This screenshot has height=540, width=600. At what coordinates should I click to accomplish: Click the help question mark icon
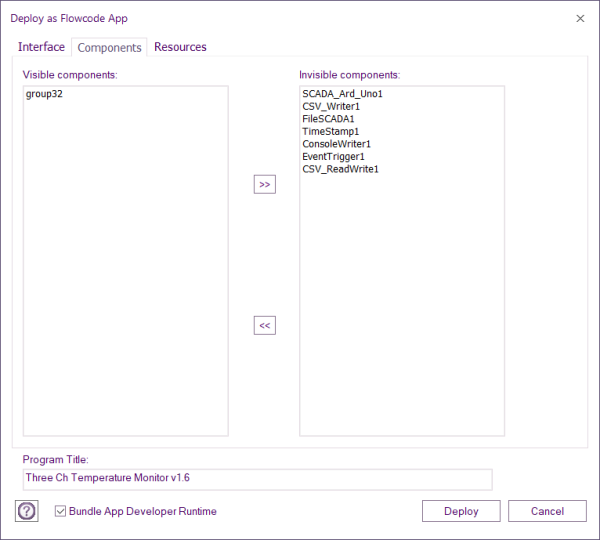tap(27, 511)
